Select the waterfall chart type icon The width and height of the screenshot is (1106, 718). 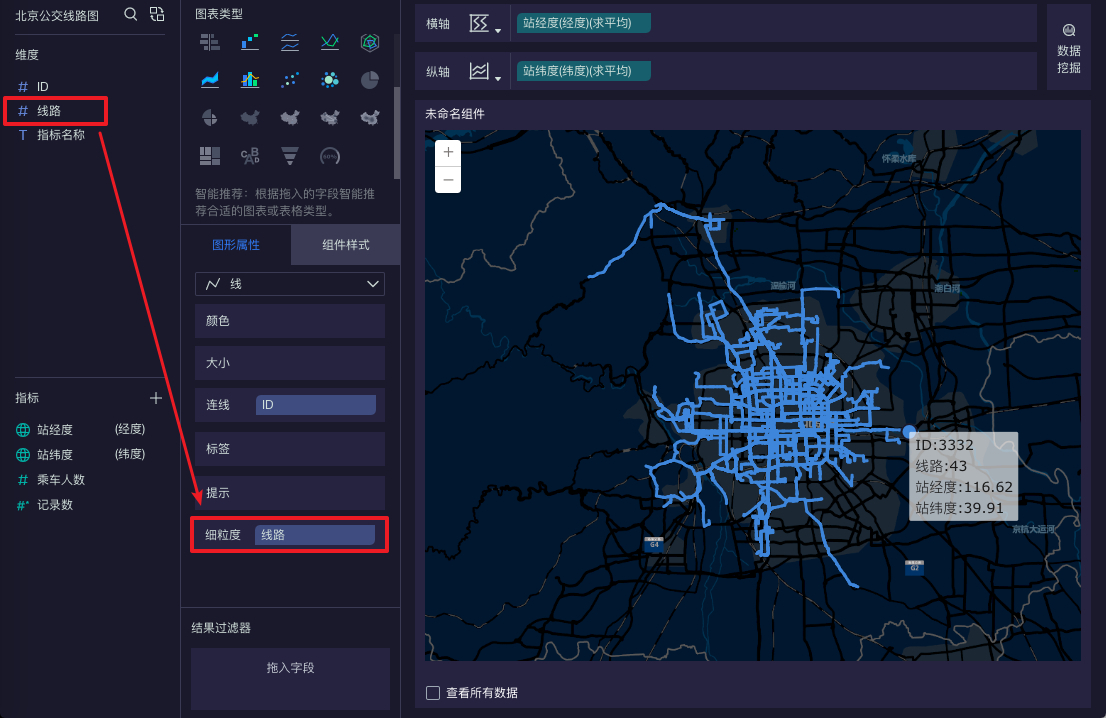(250, 42)
